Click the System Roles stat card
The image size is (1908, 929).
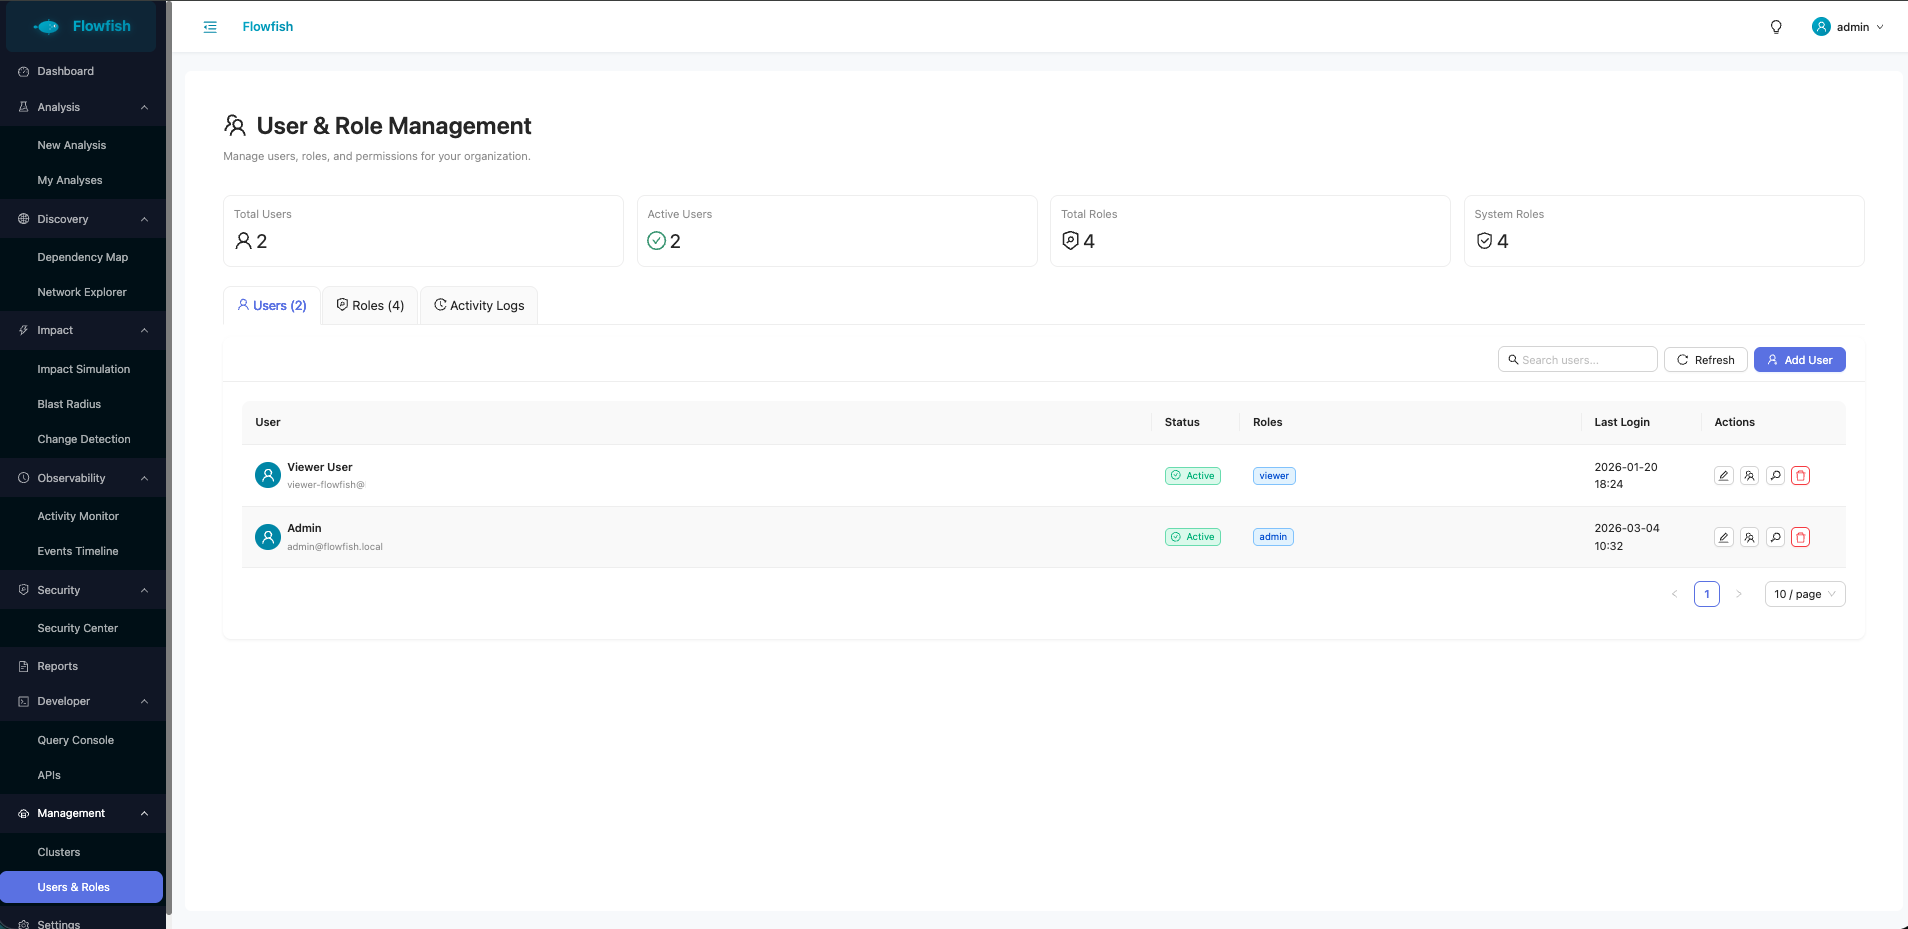1664,231
